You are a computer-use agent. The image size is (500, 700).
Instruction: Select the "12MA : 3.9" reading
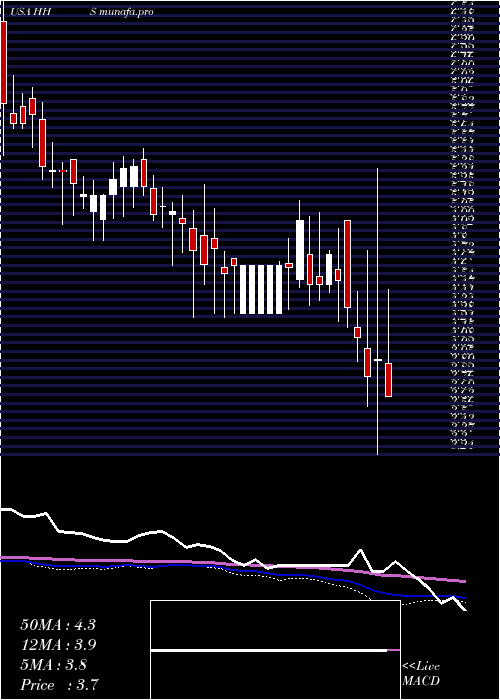pyautogui.click(x=58, y=645)
